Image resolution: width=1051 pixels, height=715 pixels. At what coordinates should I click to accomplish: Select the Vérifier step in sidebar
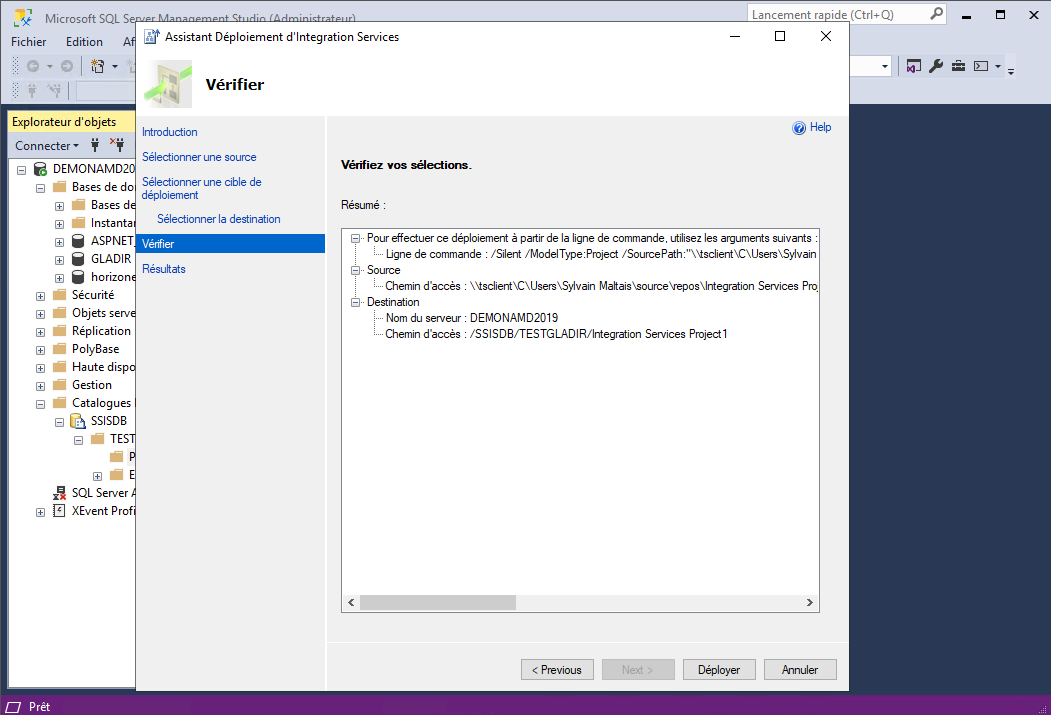click(231, 244)
